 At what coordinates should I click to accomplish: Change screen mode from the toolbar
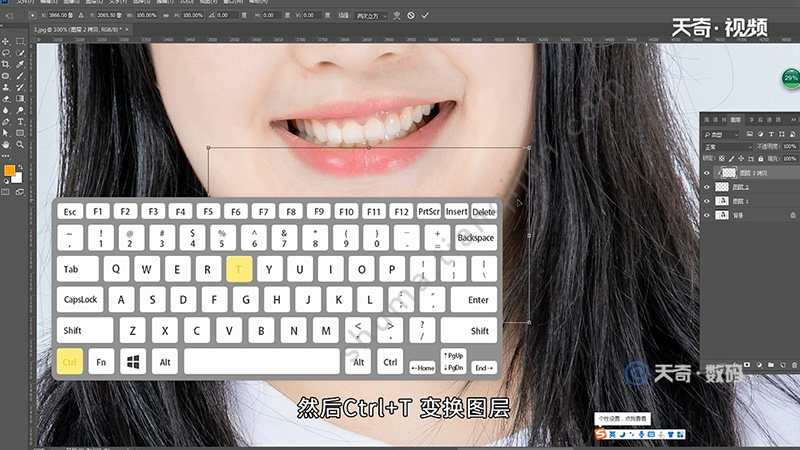[x=20, y=192]
